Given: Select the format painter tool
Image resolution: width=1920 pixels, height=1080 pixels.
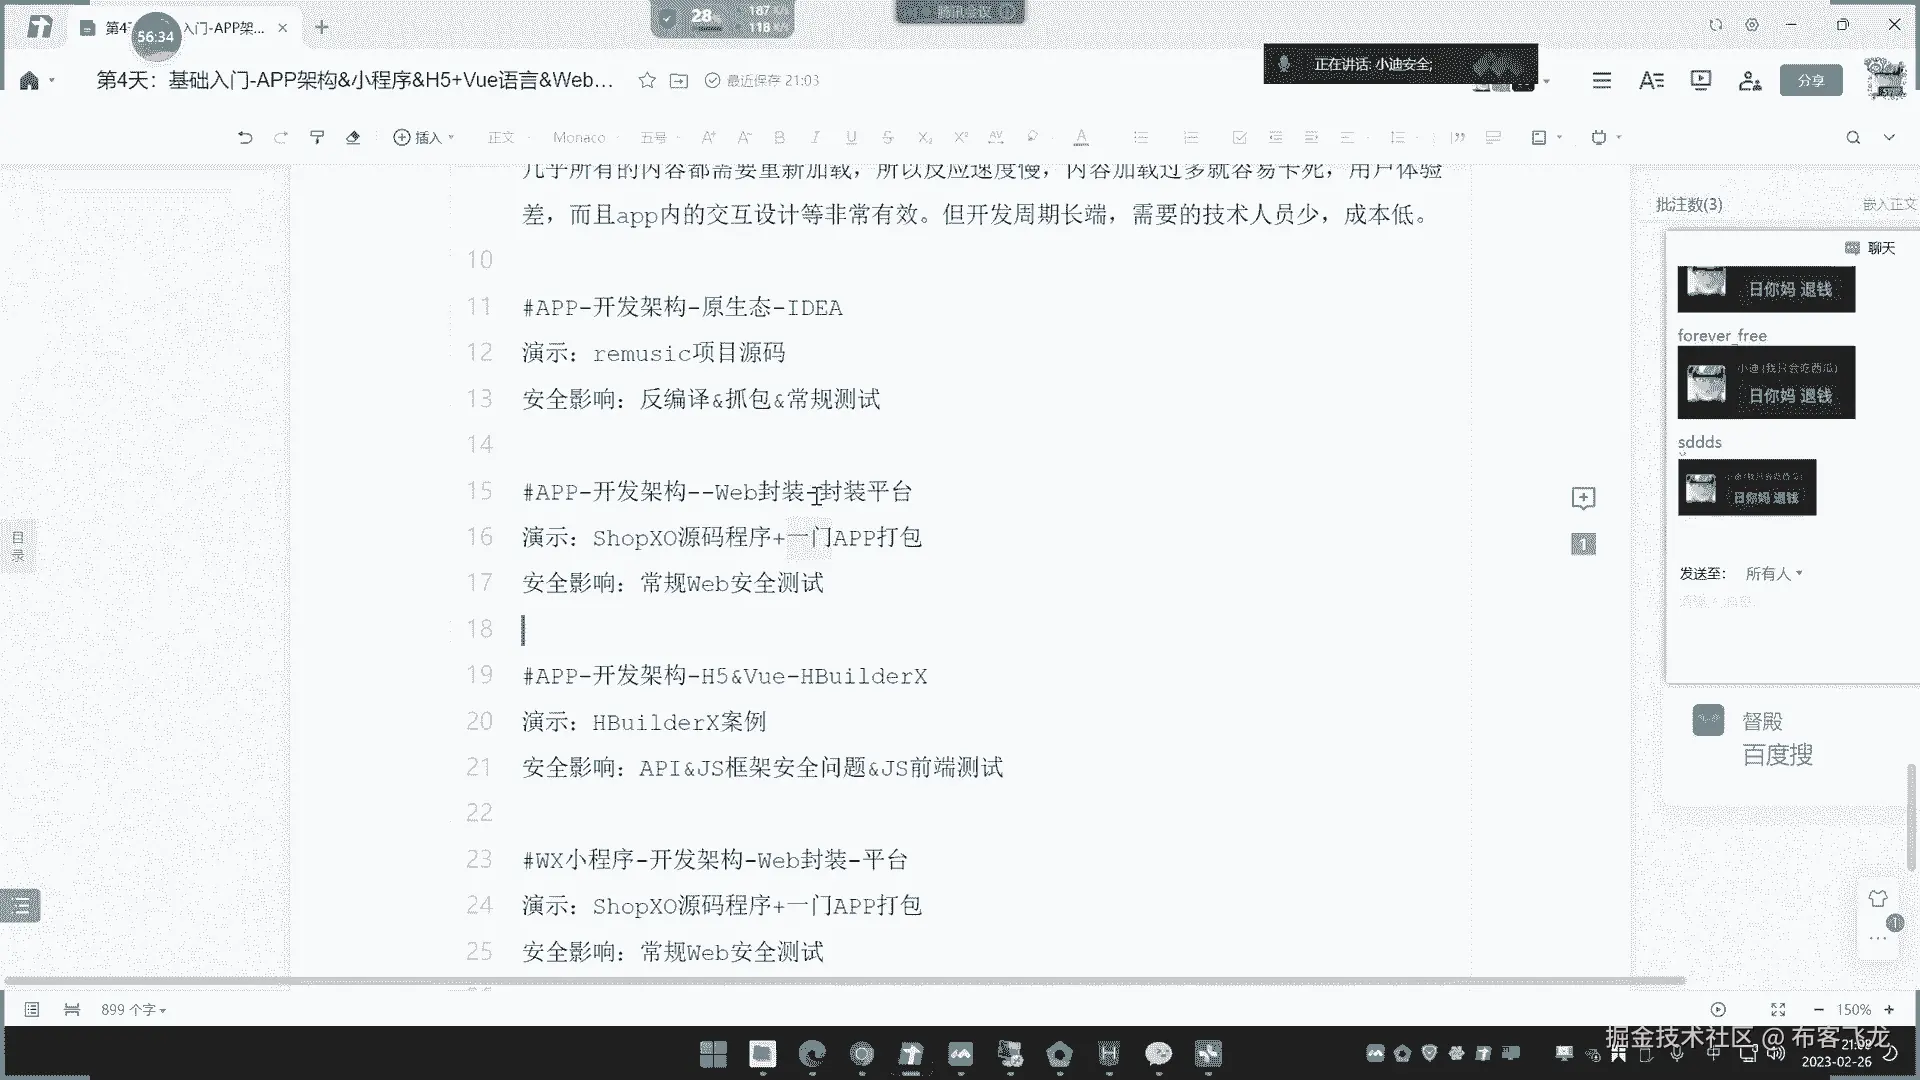Looking at the screenshot, I should 317,138.
